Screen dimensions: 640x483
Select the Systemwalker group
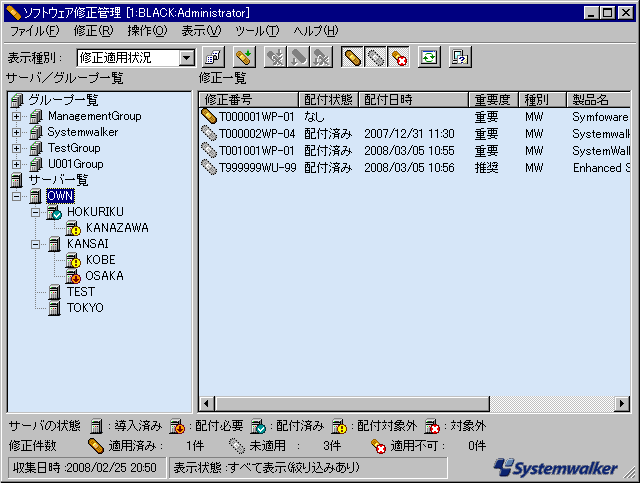[83, 132]
